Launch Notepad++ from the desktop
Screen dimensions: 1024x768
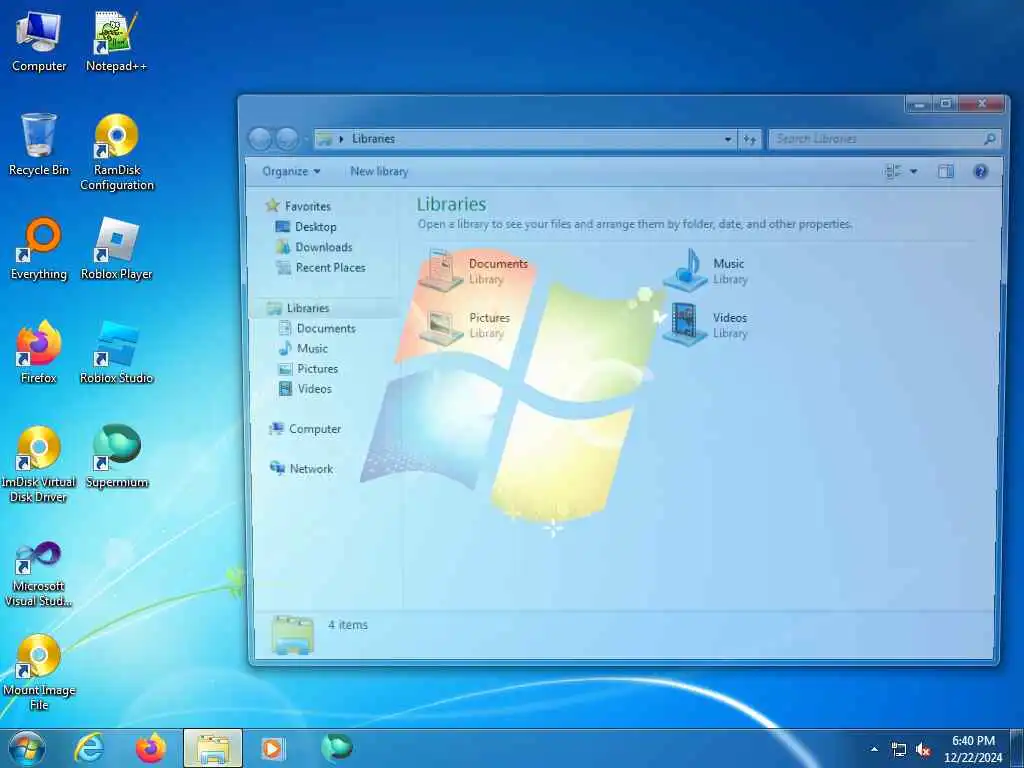tap(116, 41)
